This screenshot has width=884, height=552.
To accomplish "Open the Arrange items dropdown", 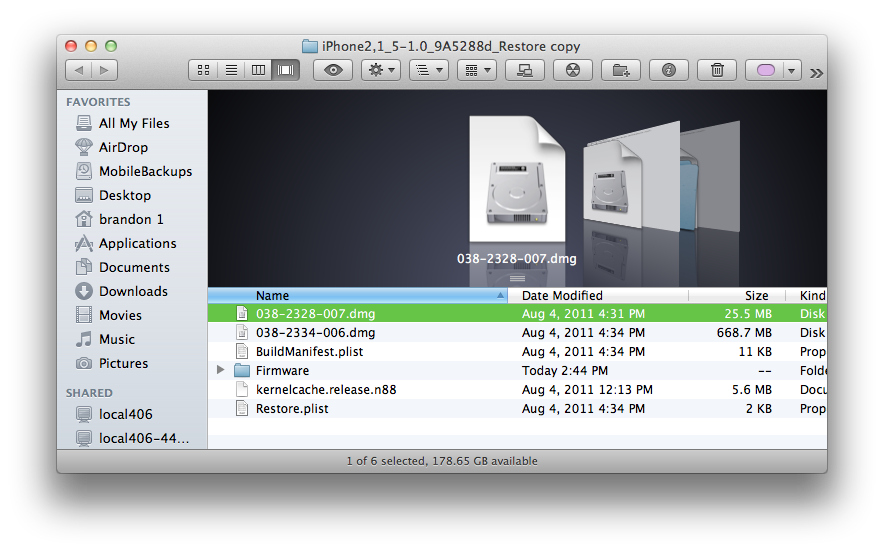I will click(x=477, y=70).
